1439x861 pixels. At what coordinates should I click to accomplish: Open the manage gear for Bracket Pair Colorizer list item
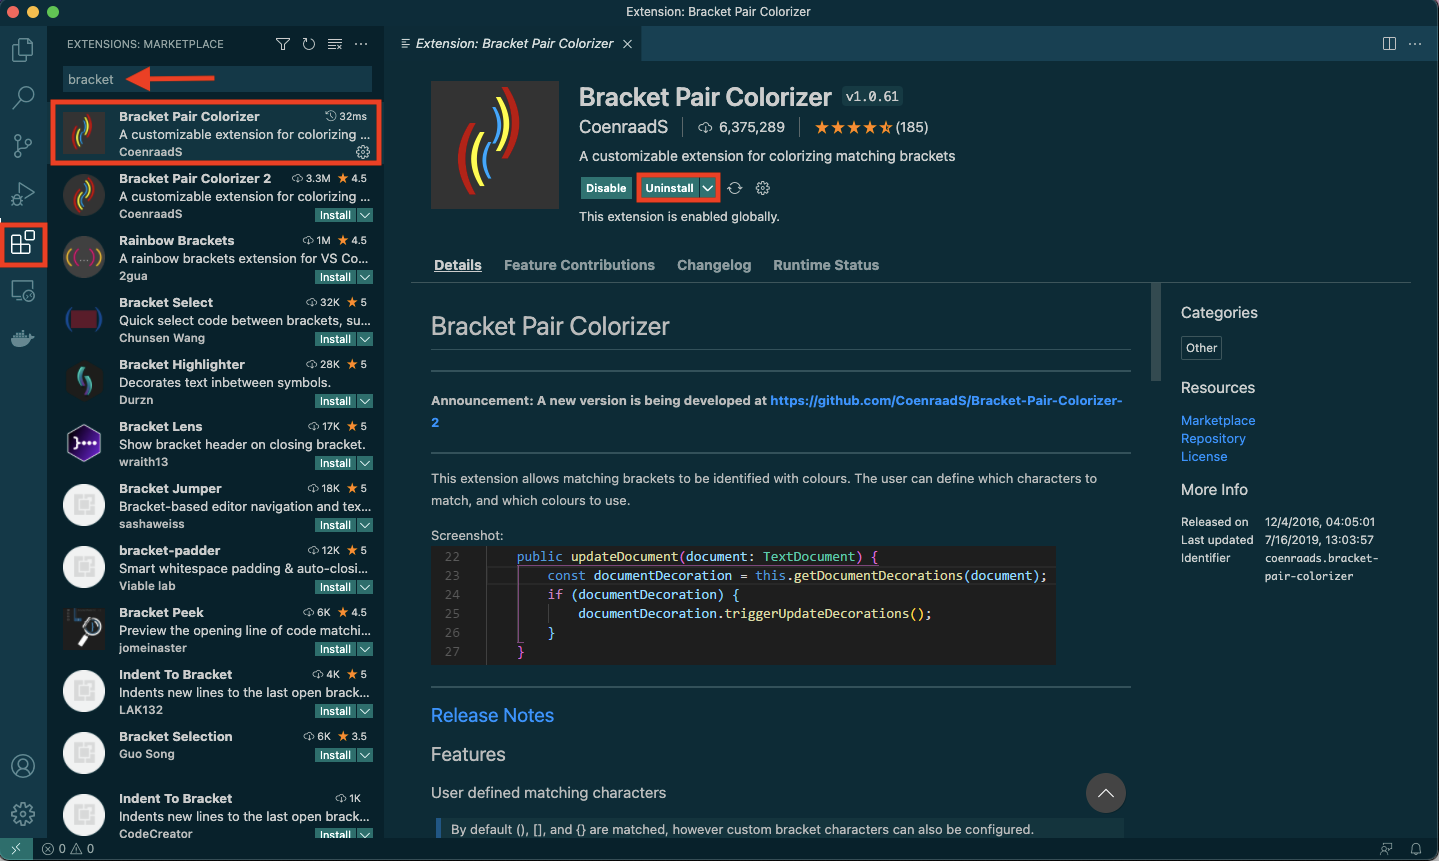click(x=363, y=152)
